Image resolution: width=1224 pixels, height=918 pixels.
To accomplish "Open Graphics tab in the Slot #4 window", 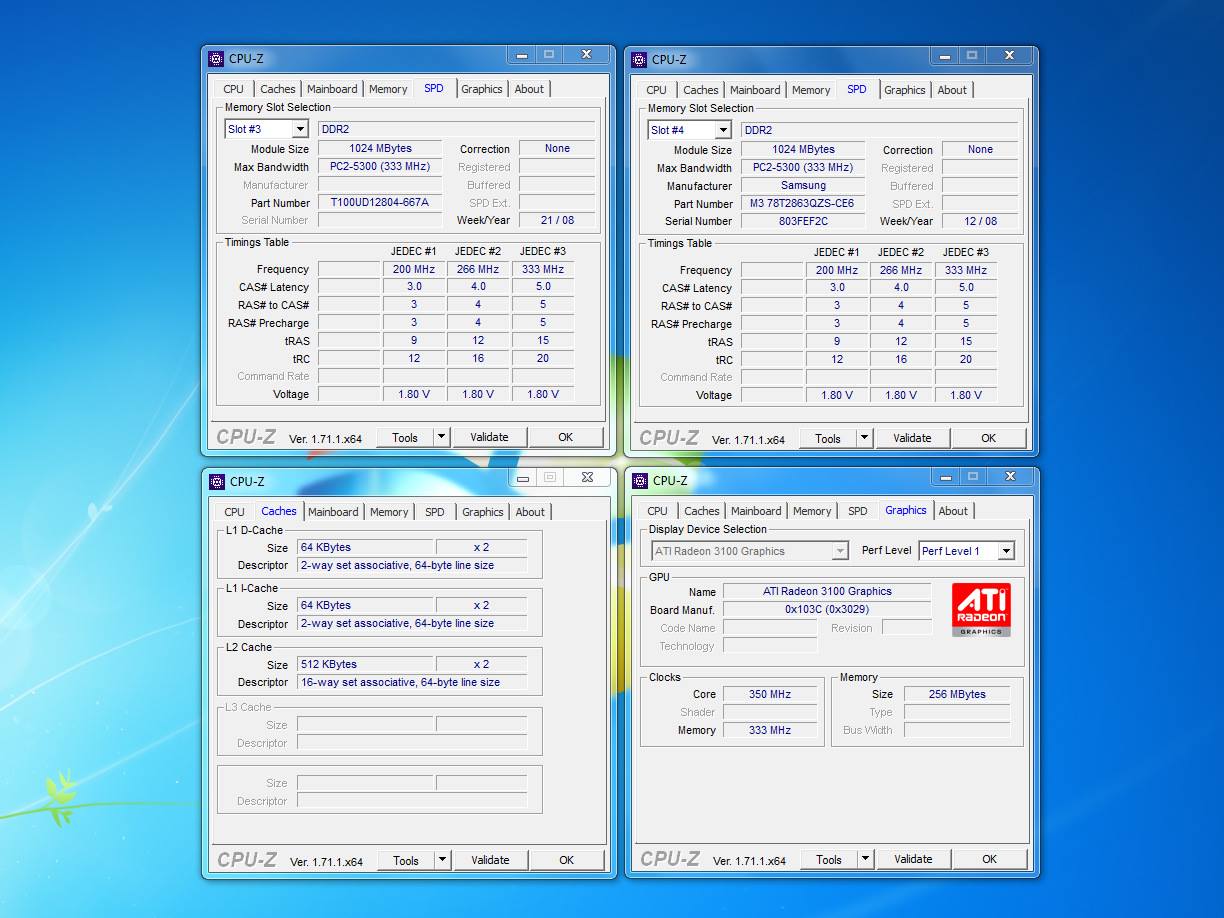I will 905,90.
